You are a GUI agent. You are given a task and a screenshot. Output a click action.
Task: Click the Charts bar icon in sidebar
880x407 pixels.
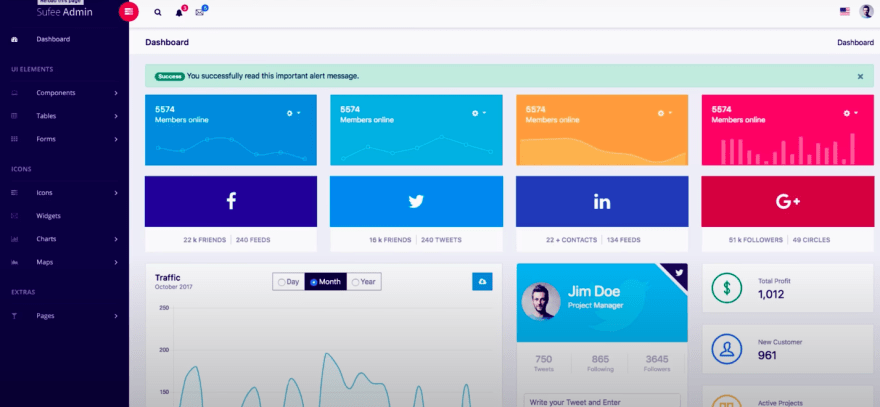pyautogui.click(x=15, y=239)
